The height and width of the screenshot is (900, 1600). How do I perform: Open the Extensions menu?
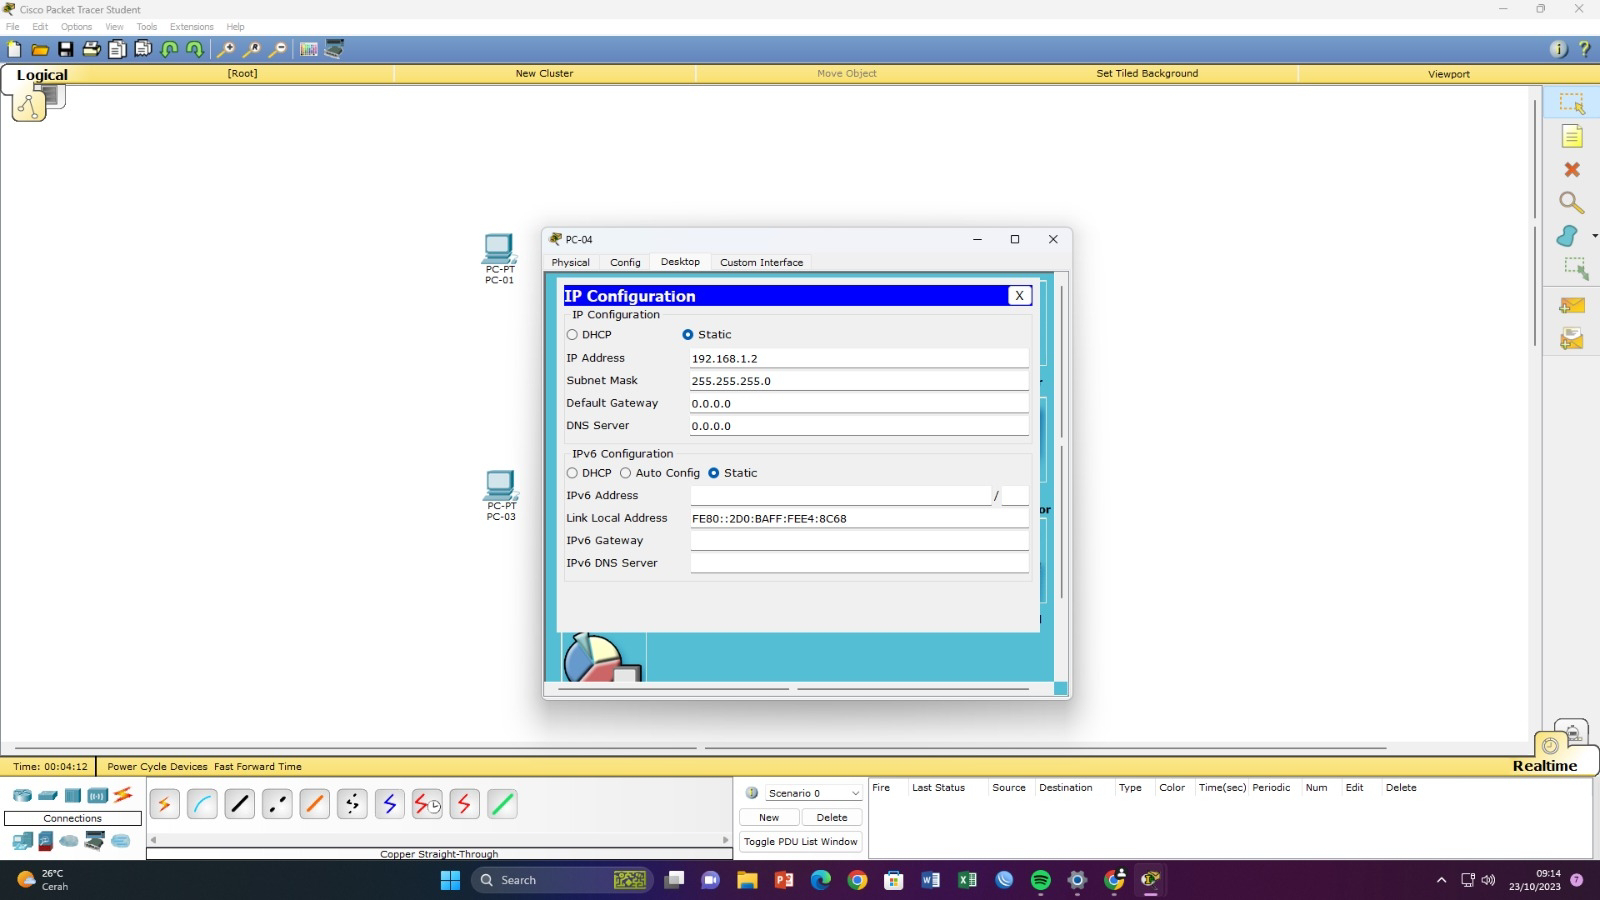coord(191,27)
